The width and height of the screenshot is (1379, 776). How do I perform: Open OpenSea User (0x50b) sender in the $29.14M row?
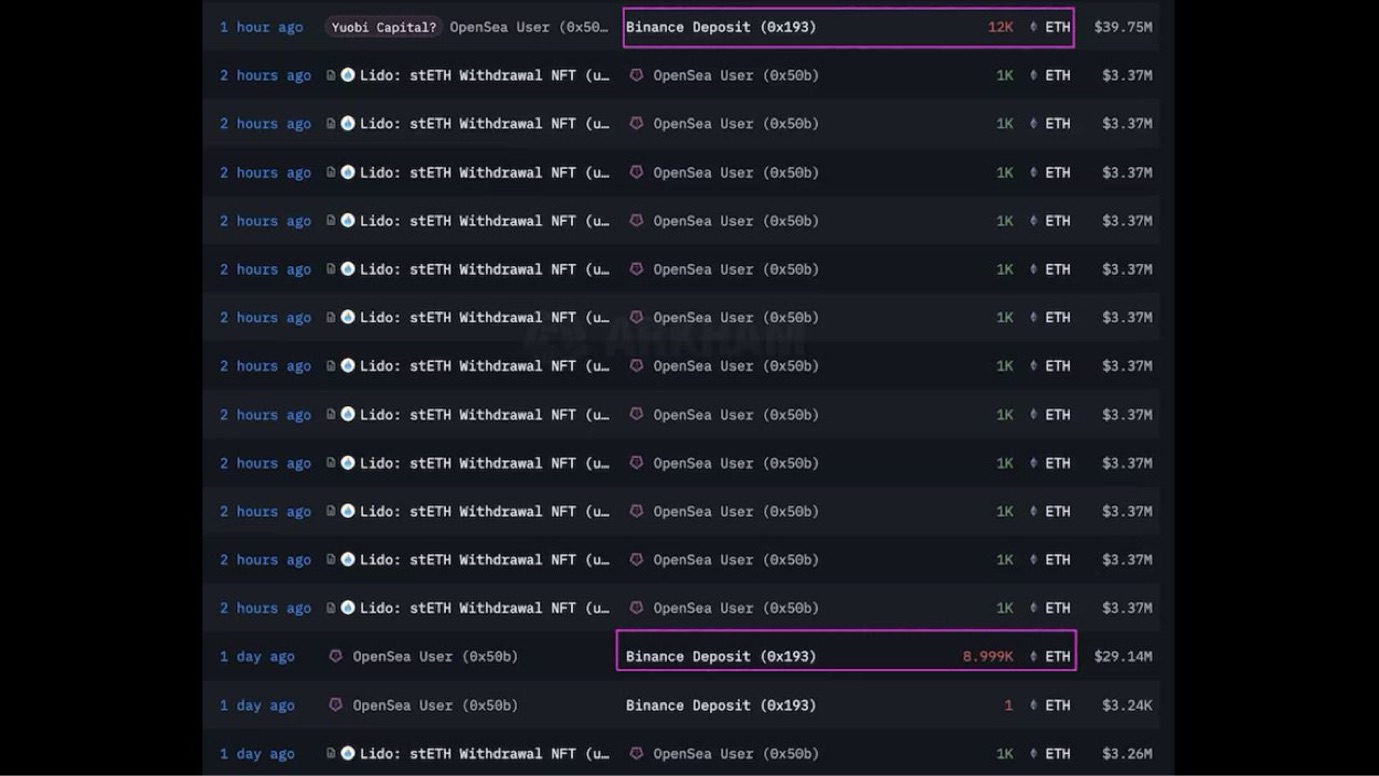point(435,657)
